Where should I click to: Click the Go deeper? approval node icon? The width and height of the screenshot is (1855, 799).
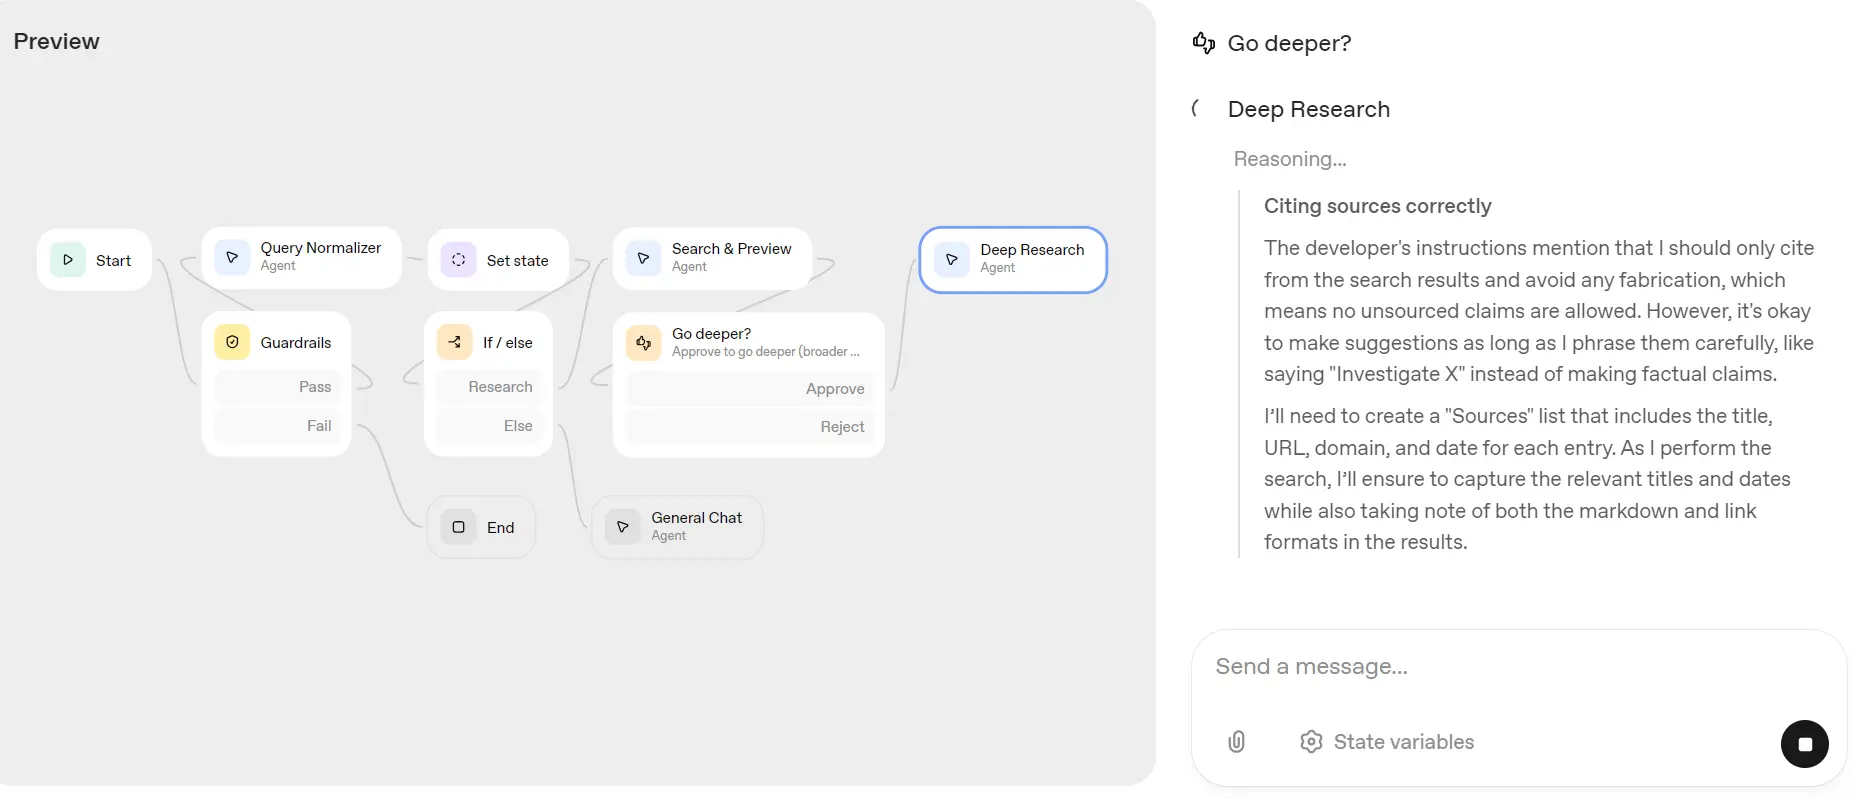(x=643, y=343)
